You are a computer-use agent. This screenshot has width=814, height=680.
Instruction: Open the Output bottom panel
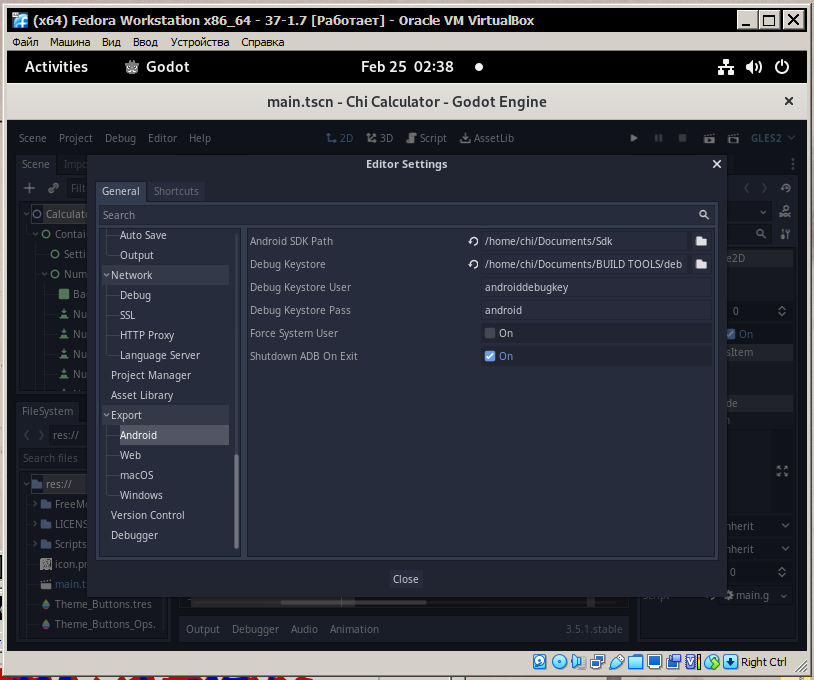pyautogui.click(x=202, y=629)
